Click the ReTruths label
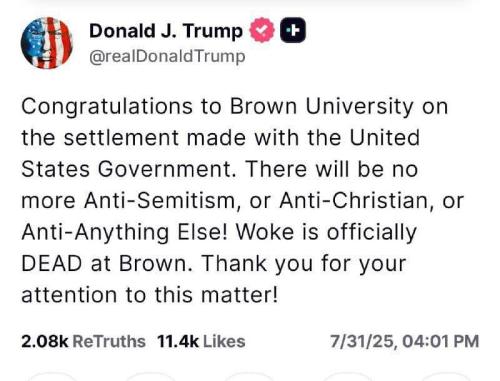The height and width of the screenshot is (381, 500). pos(109,342)
